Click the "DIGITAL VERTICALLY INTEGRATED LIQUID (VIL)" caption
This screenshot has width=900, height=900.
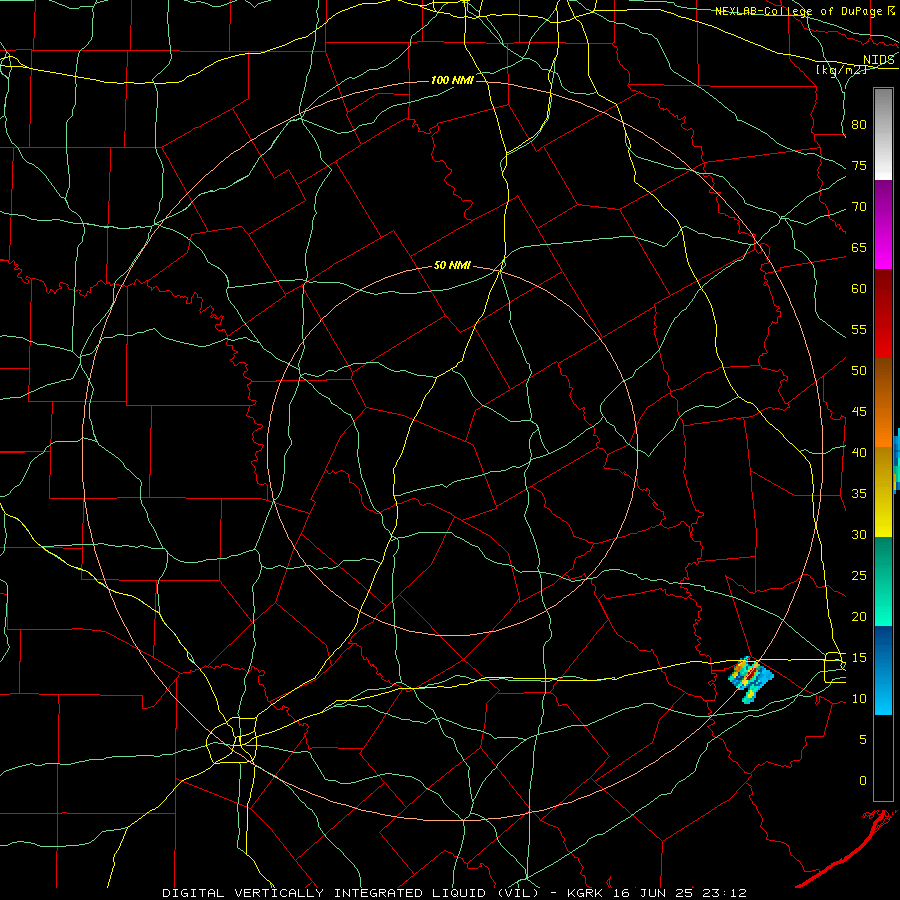(351, 893)
